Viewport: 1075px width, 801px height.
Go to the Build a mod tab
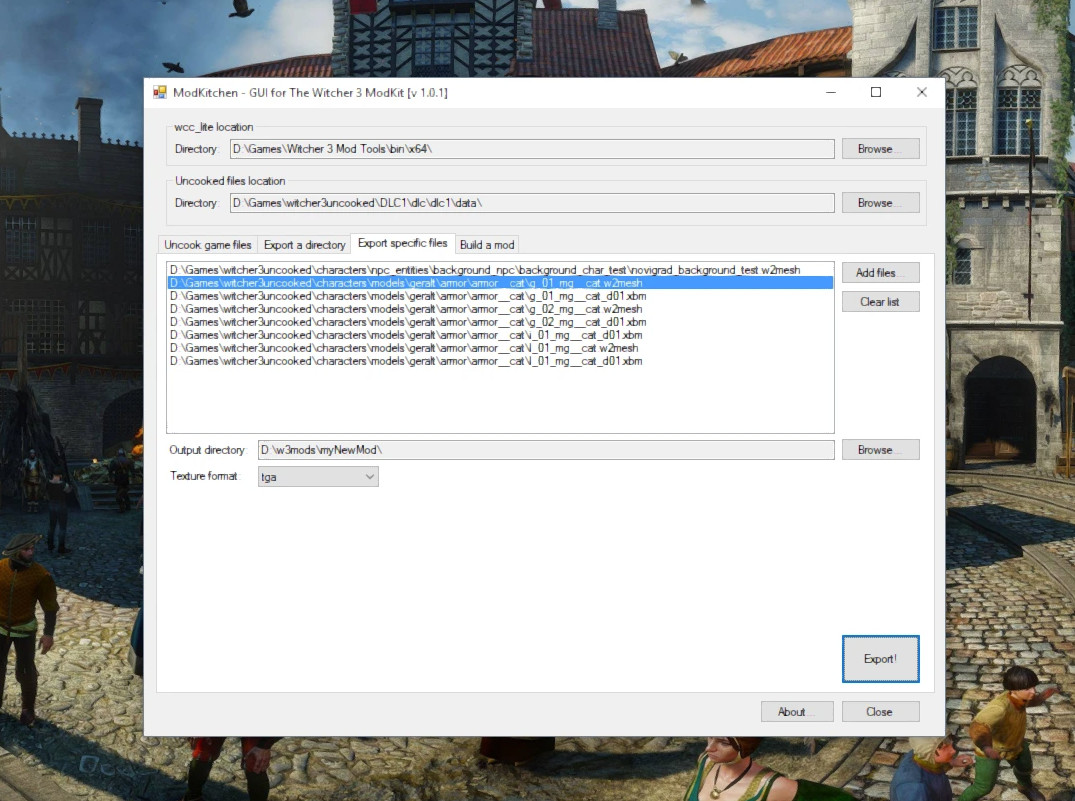(x=487, y=245)
